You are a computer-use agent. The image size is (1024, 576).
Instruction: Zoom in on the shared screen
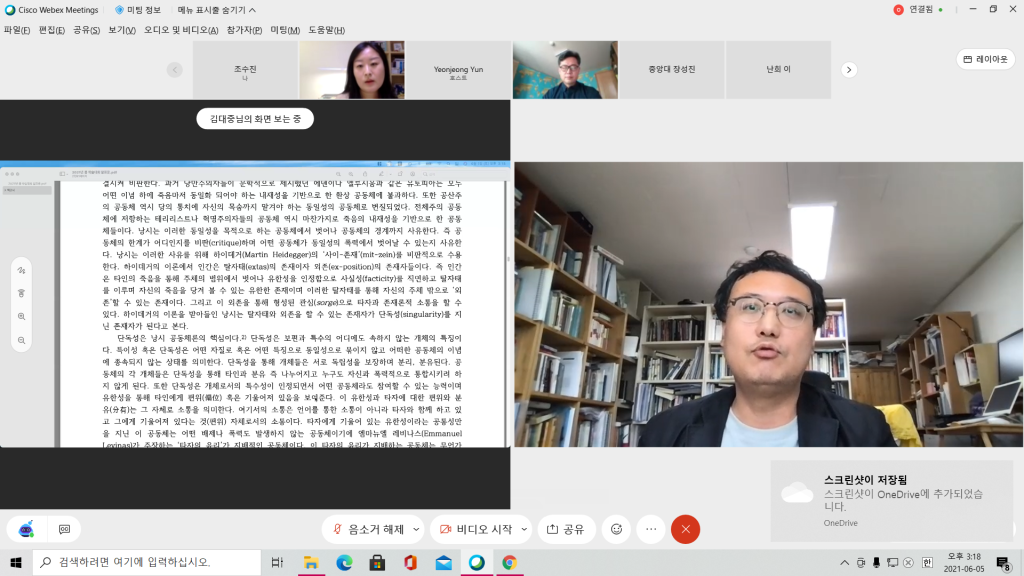(22, 317)
